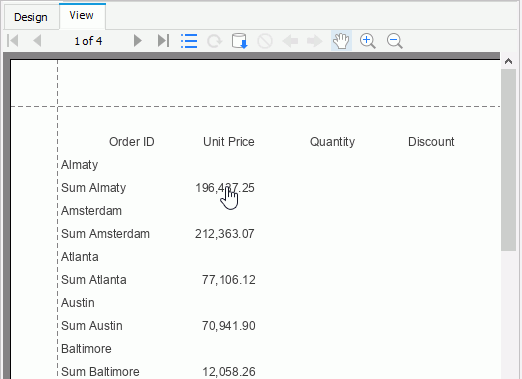
Task: Navigate back with the left arrow icon
Action: 290,41
